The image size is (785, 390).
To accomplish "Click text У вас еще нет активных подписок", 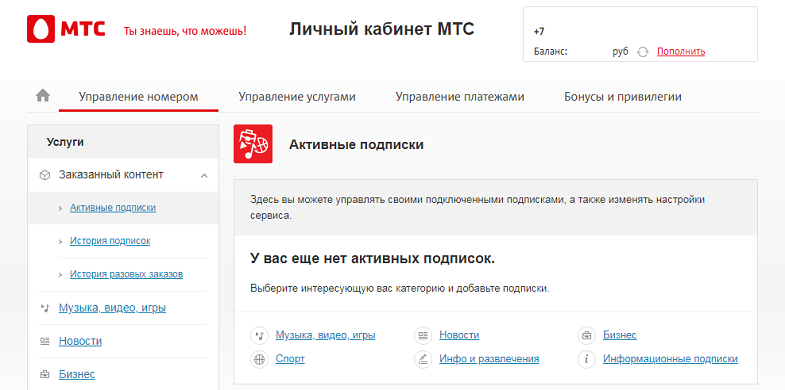I will (x=372, y=259).
